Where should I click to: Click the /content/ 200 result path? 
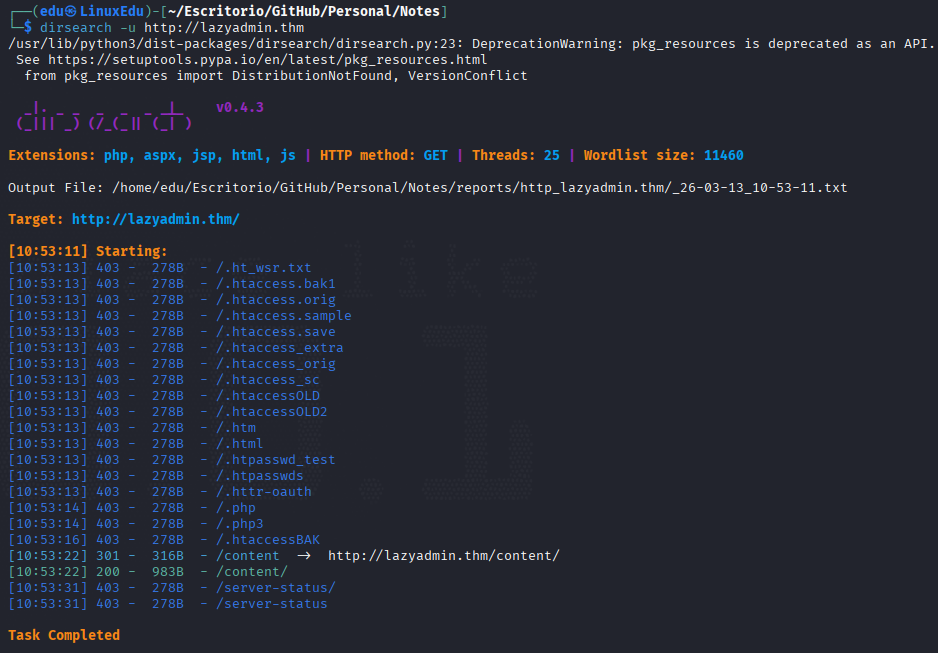pos(252,572)
